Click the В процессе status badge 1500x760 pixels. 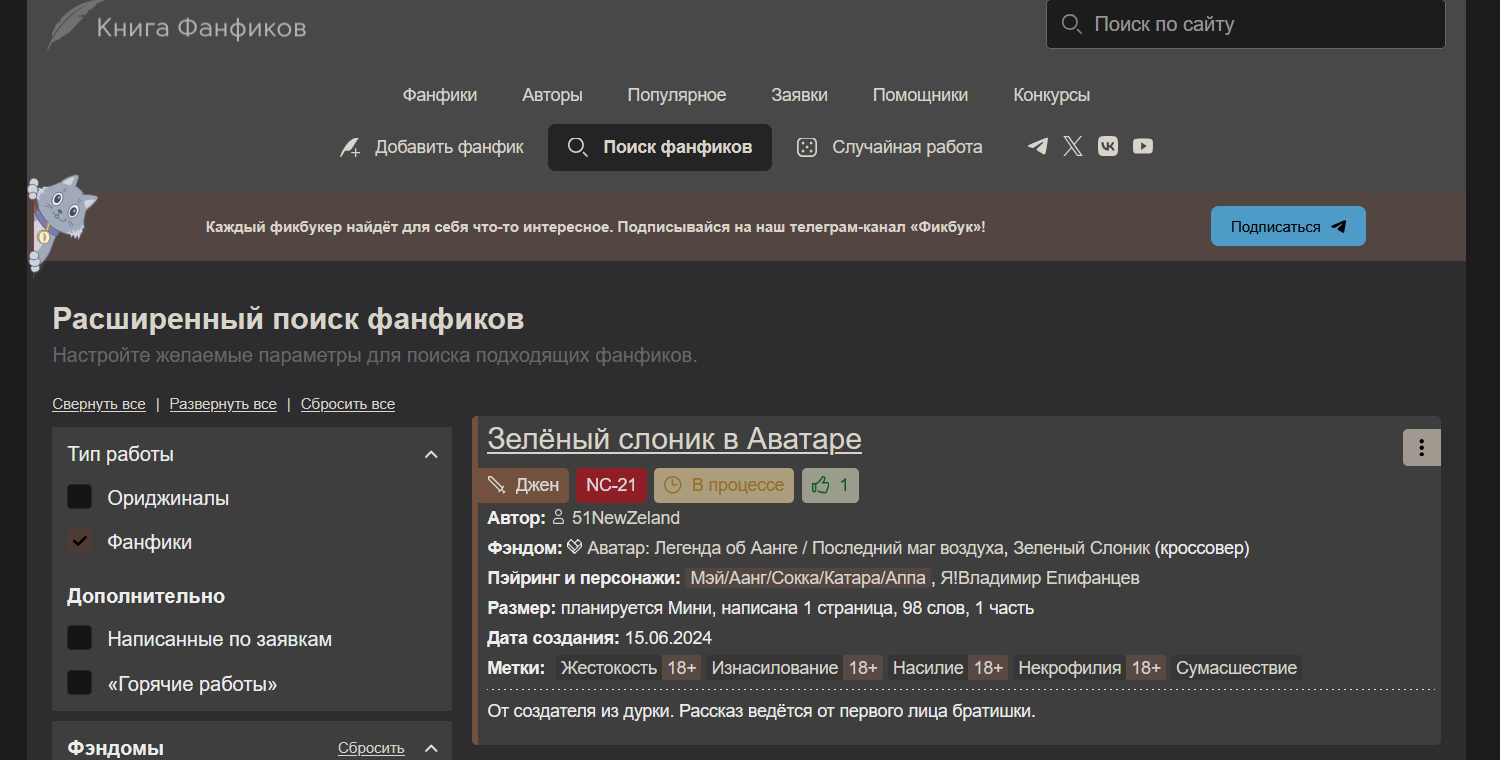724,485
